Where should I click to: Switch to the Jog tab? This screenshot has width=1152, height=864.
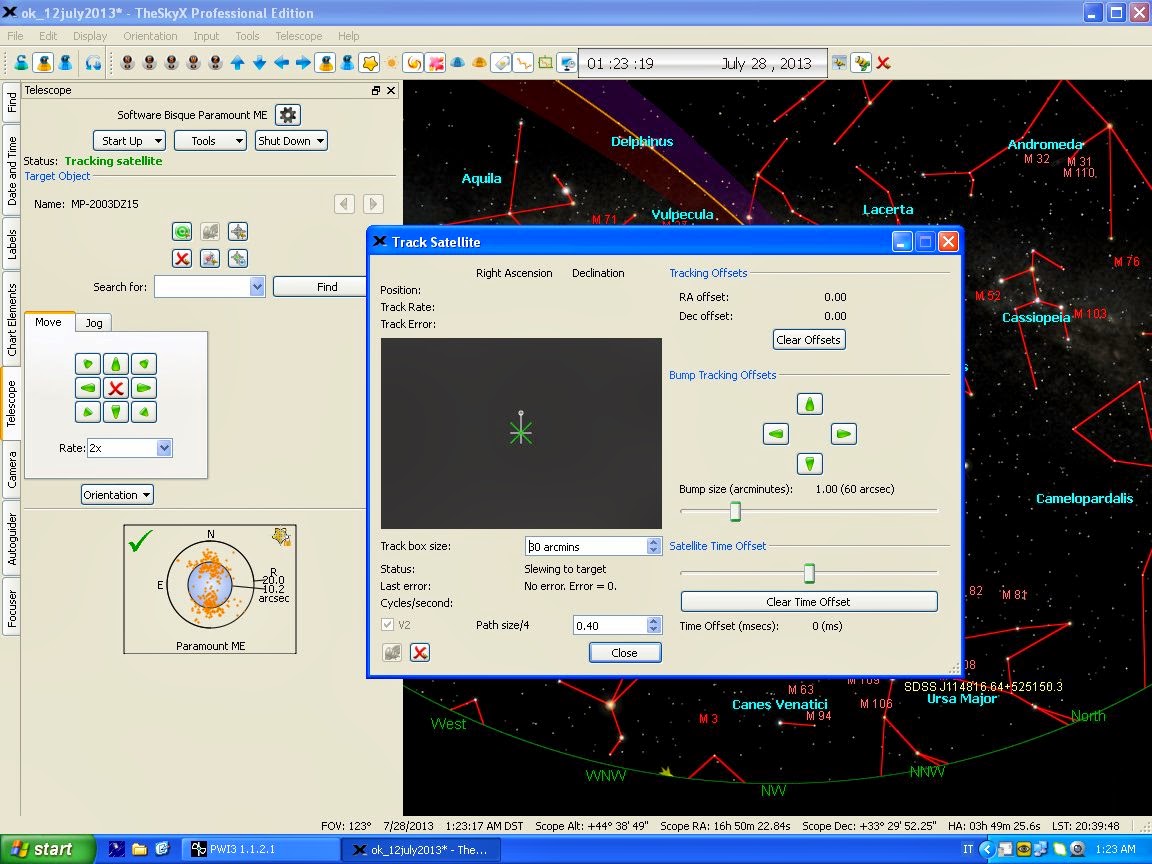click(94, 323)
